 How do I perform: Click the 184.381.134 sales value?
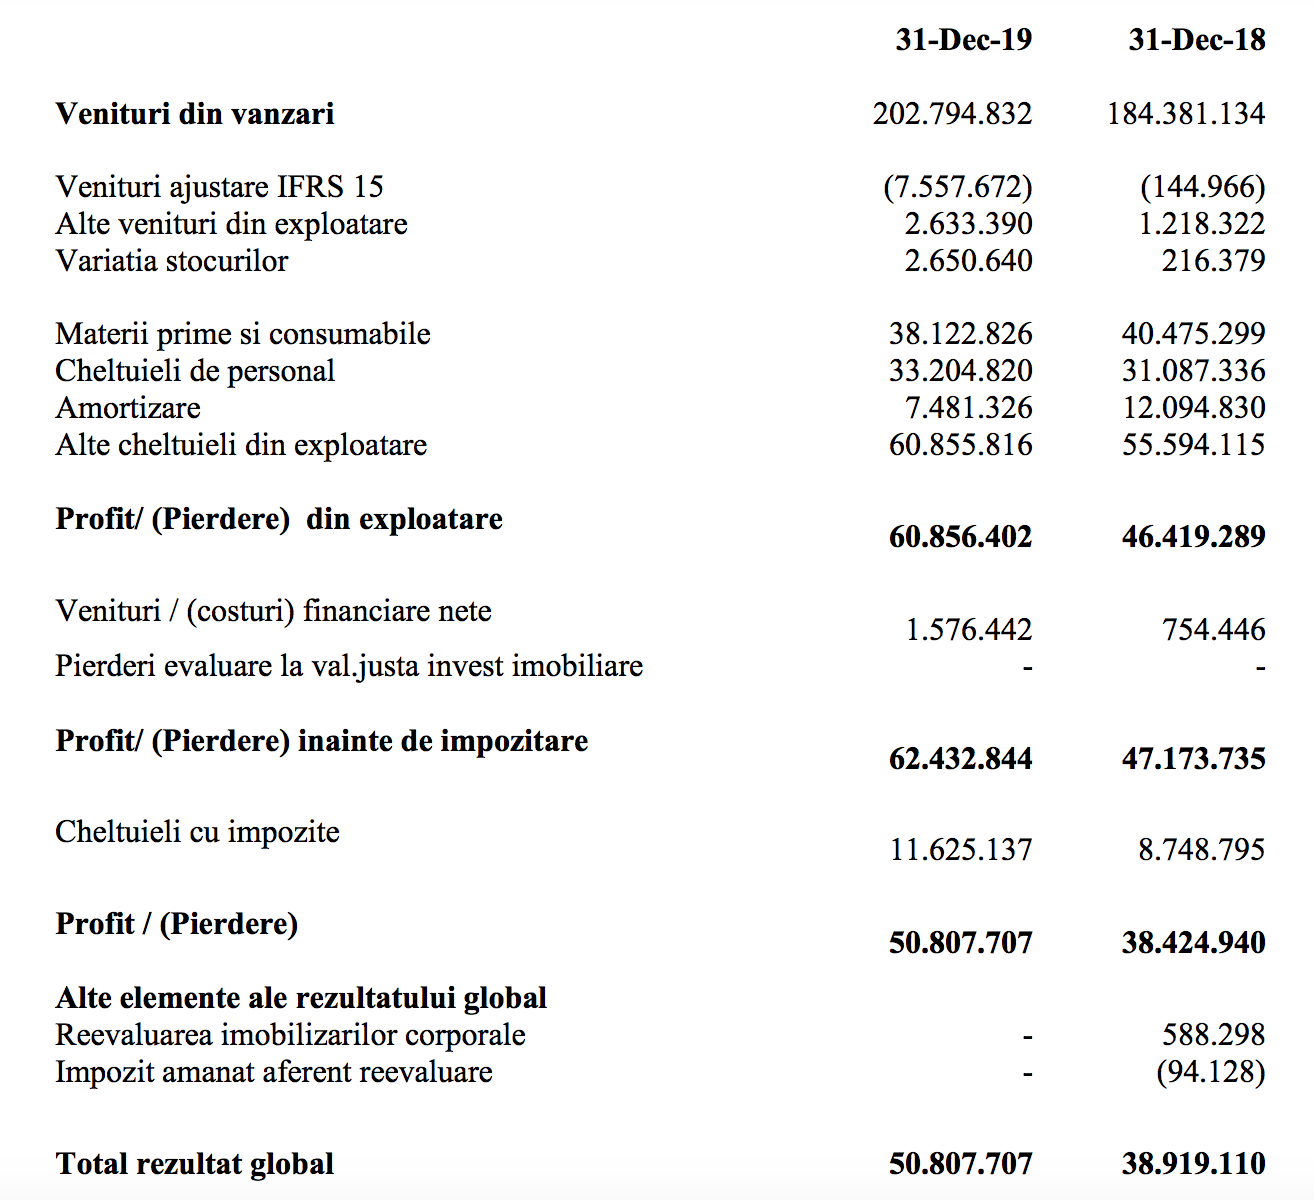click(x=1186, y=113)
